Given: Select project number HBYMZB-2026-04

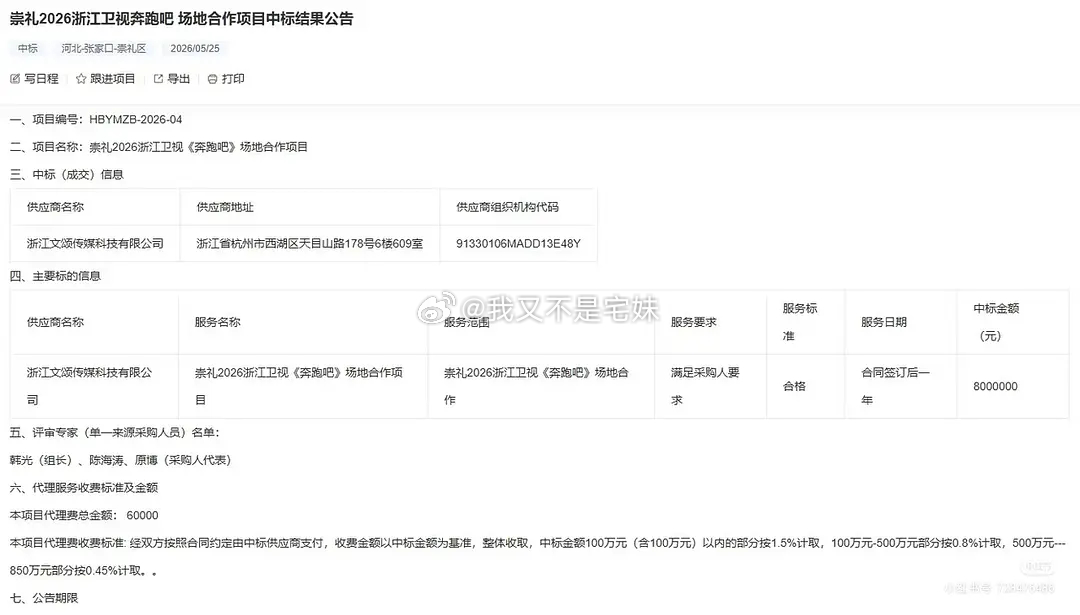Looking at the screenshot, I should (136, 119).
